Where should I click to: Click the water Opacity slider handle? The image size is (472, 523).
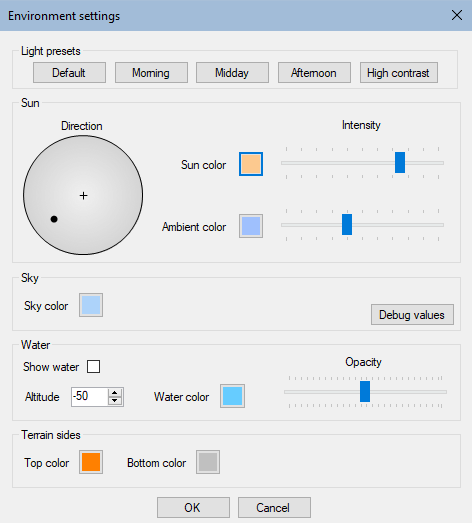point(365,392)
